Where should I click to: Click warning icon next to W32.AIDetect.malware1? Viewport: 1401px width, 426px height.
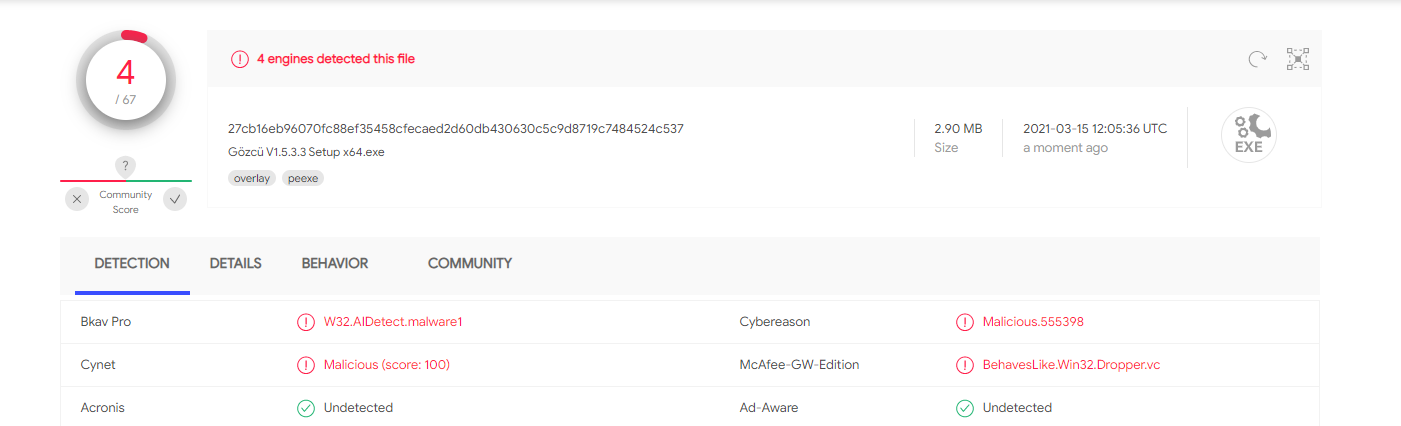(306, 322)
